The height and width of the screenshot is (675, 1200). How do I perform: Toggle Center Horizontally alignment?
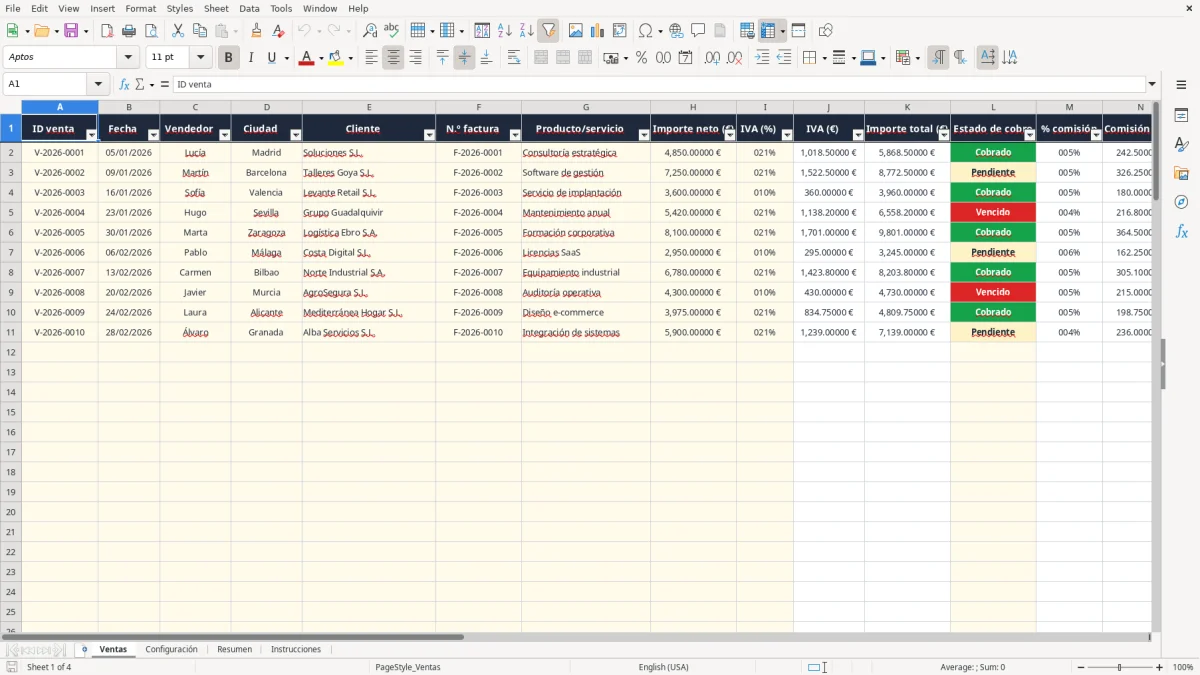[393, 58]
